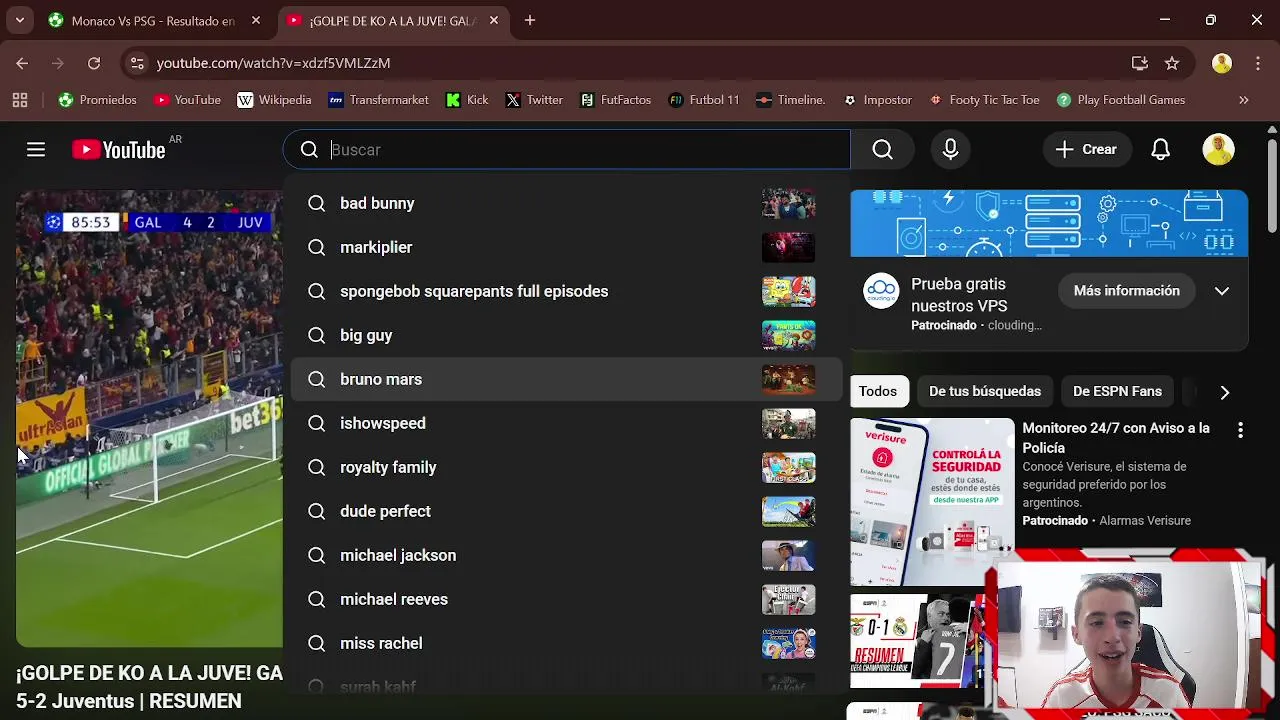The width and height of the screenshot is (1280, 720).
Task: Select the markiplier suggestion
Action: (567, 247)
